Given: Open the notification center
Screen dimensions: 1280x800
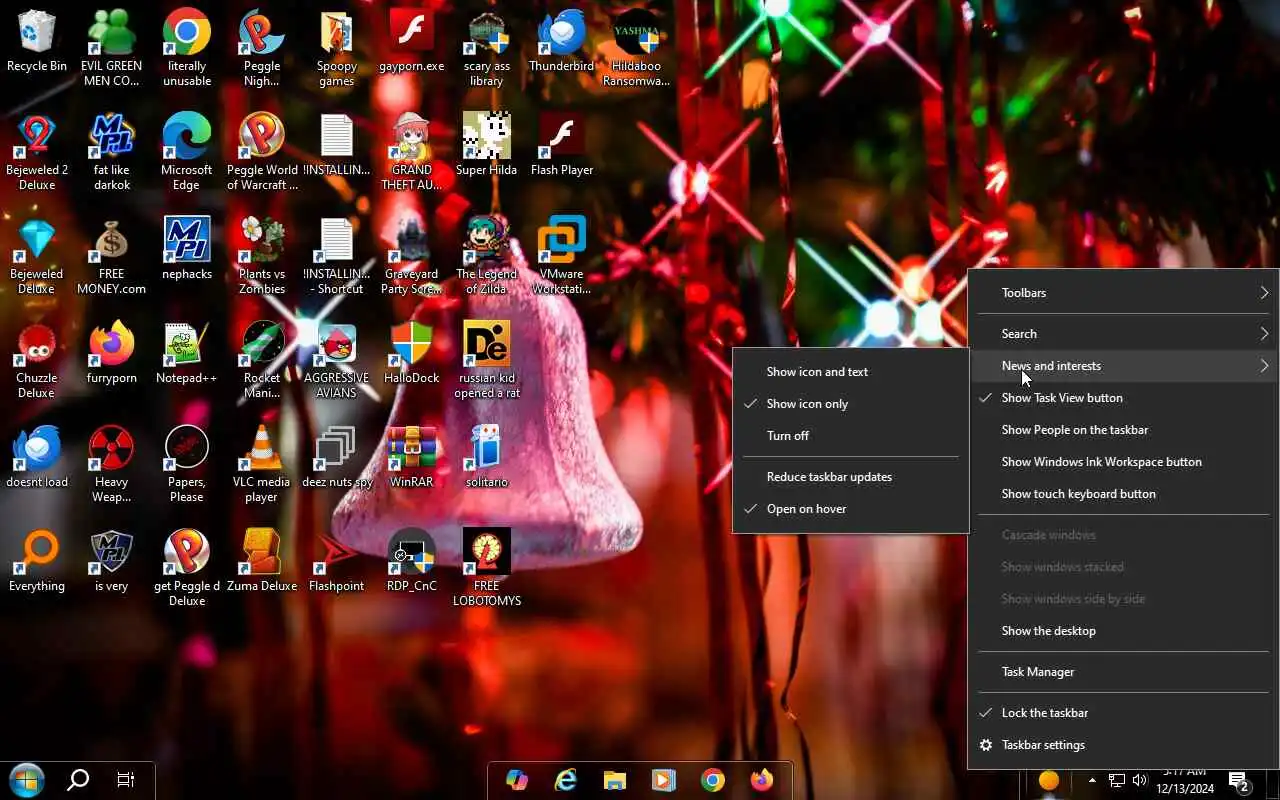Looking at the screenshot, I should [x=1239, y=781].
